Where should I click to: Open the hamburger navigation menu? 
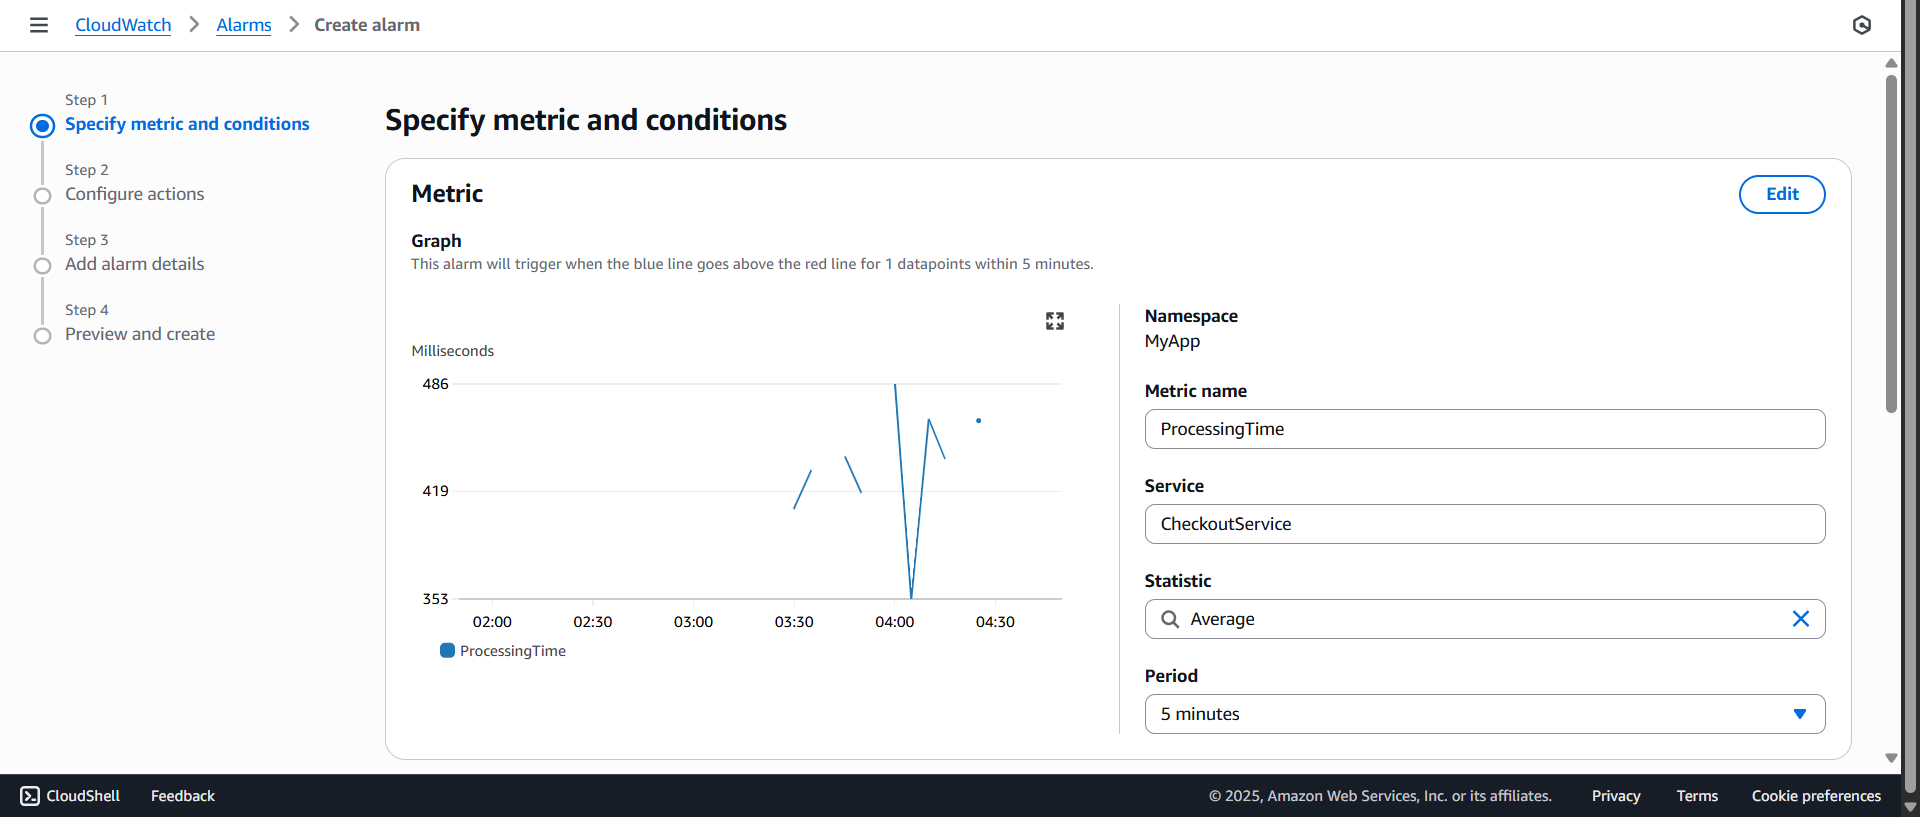[39, 25]
